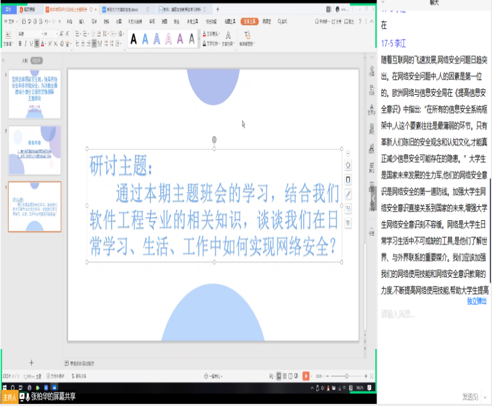Select the second slide thumbnail
492x406 pixels.
tap(35, 150)
